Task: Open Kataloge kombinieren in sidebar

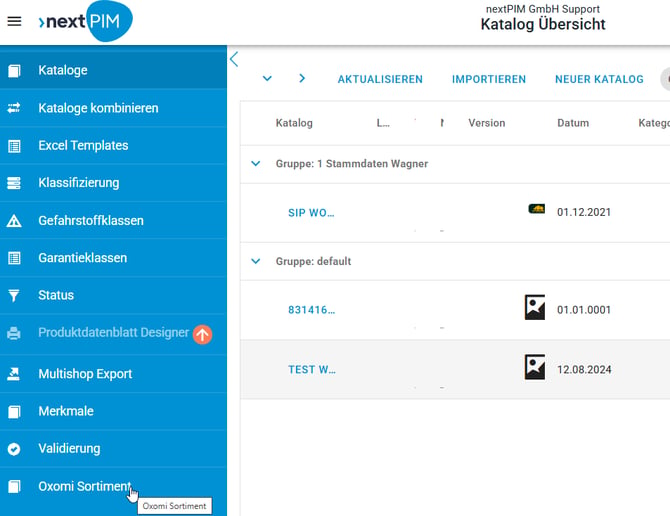Action: (x=113, y=108)
